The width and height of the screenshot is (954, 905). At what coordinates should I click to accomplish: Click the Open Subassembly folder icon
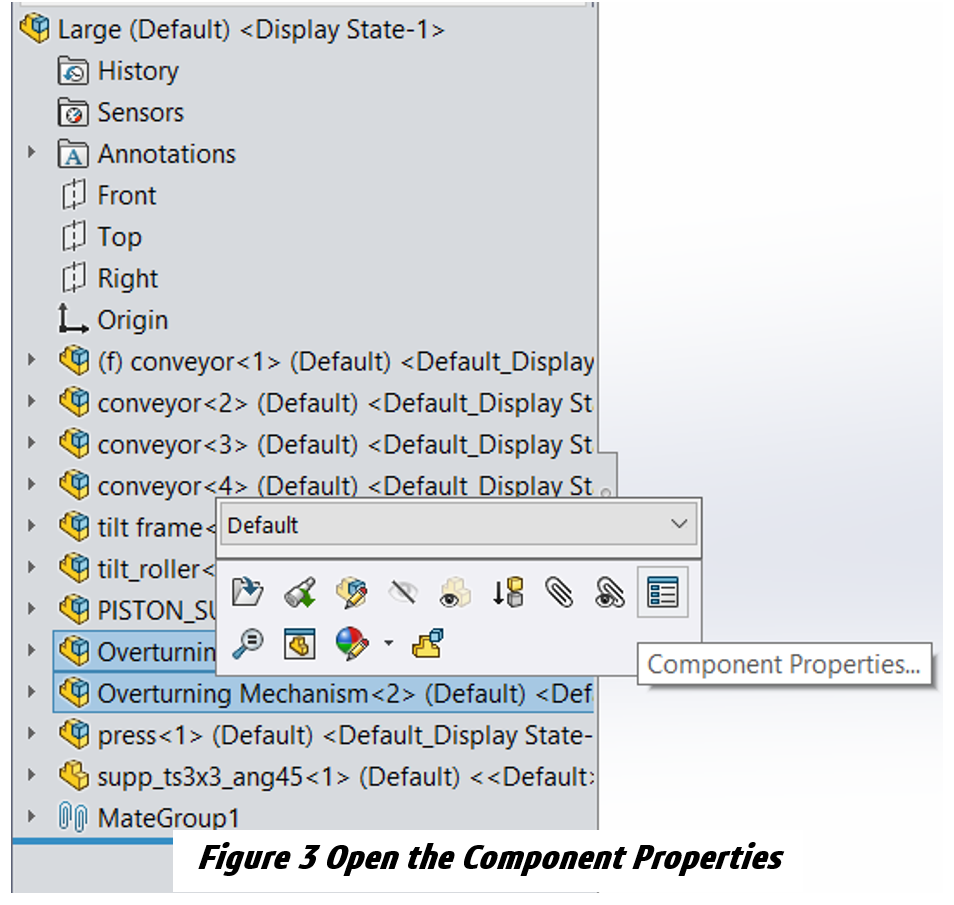[246, 593]
